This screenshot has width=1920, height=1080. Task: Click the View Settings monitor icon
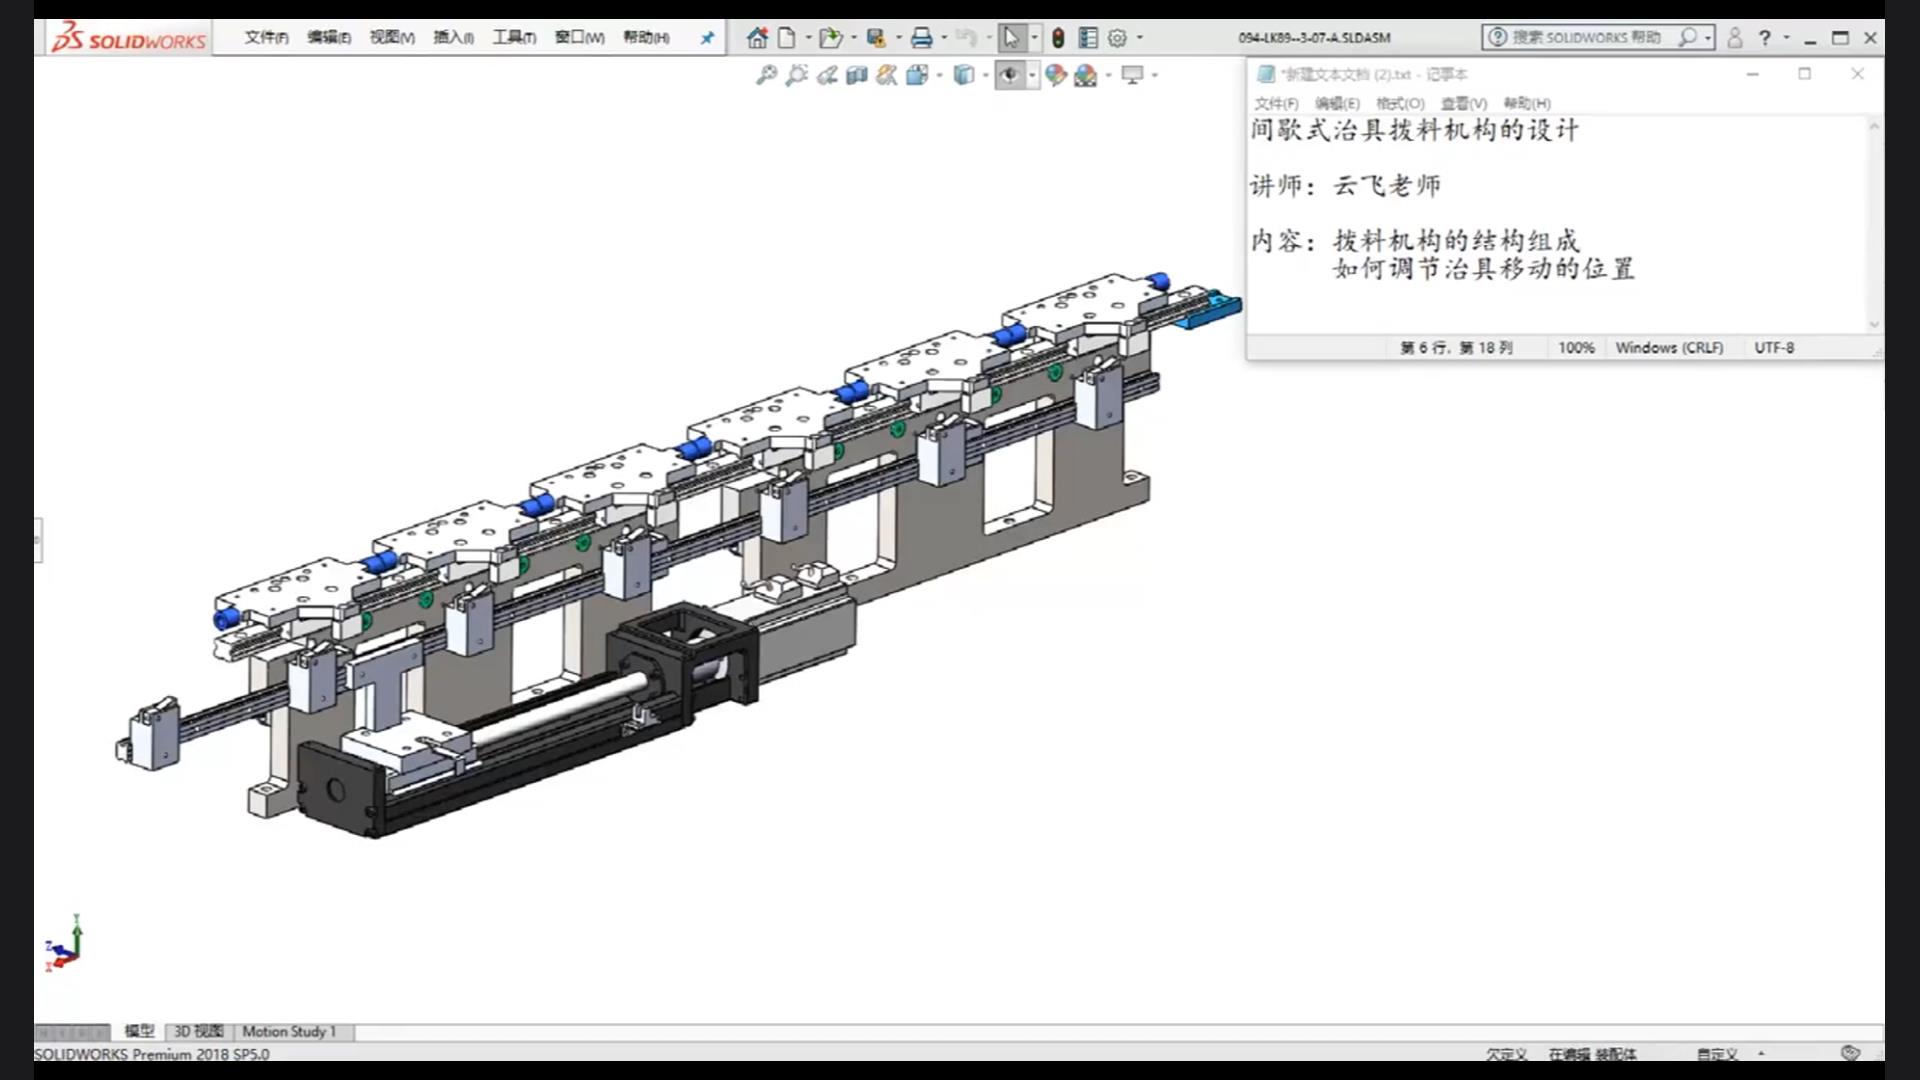[1132, 75]
